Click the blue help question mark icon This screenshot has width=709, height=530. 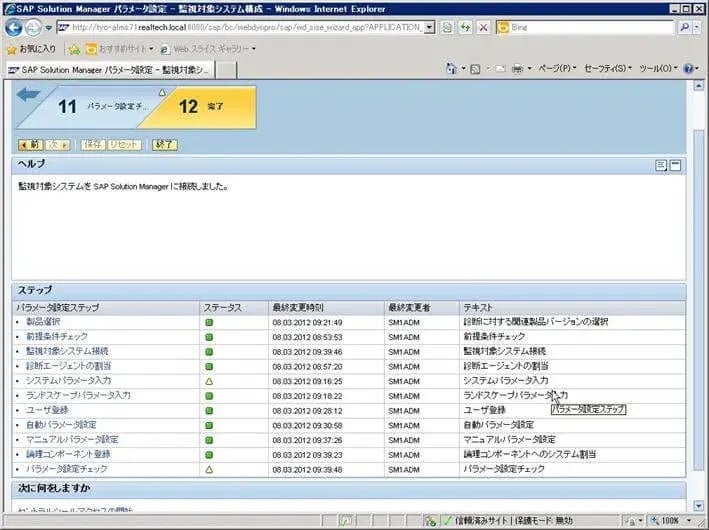[x=688, y=69]
